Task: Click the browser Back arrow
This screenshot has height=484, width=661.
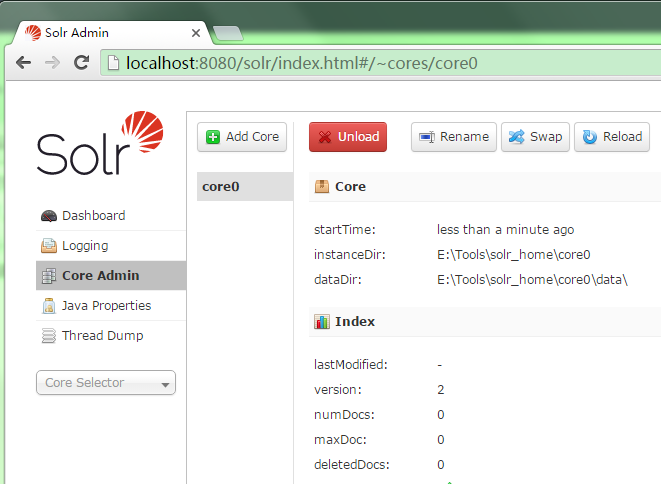Action: click(x=23, y=63)
